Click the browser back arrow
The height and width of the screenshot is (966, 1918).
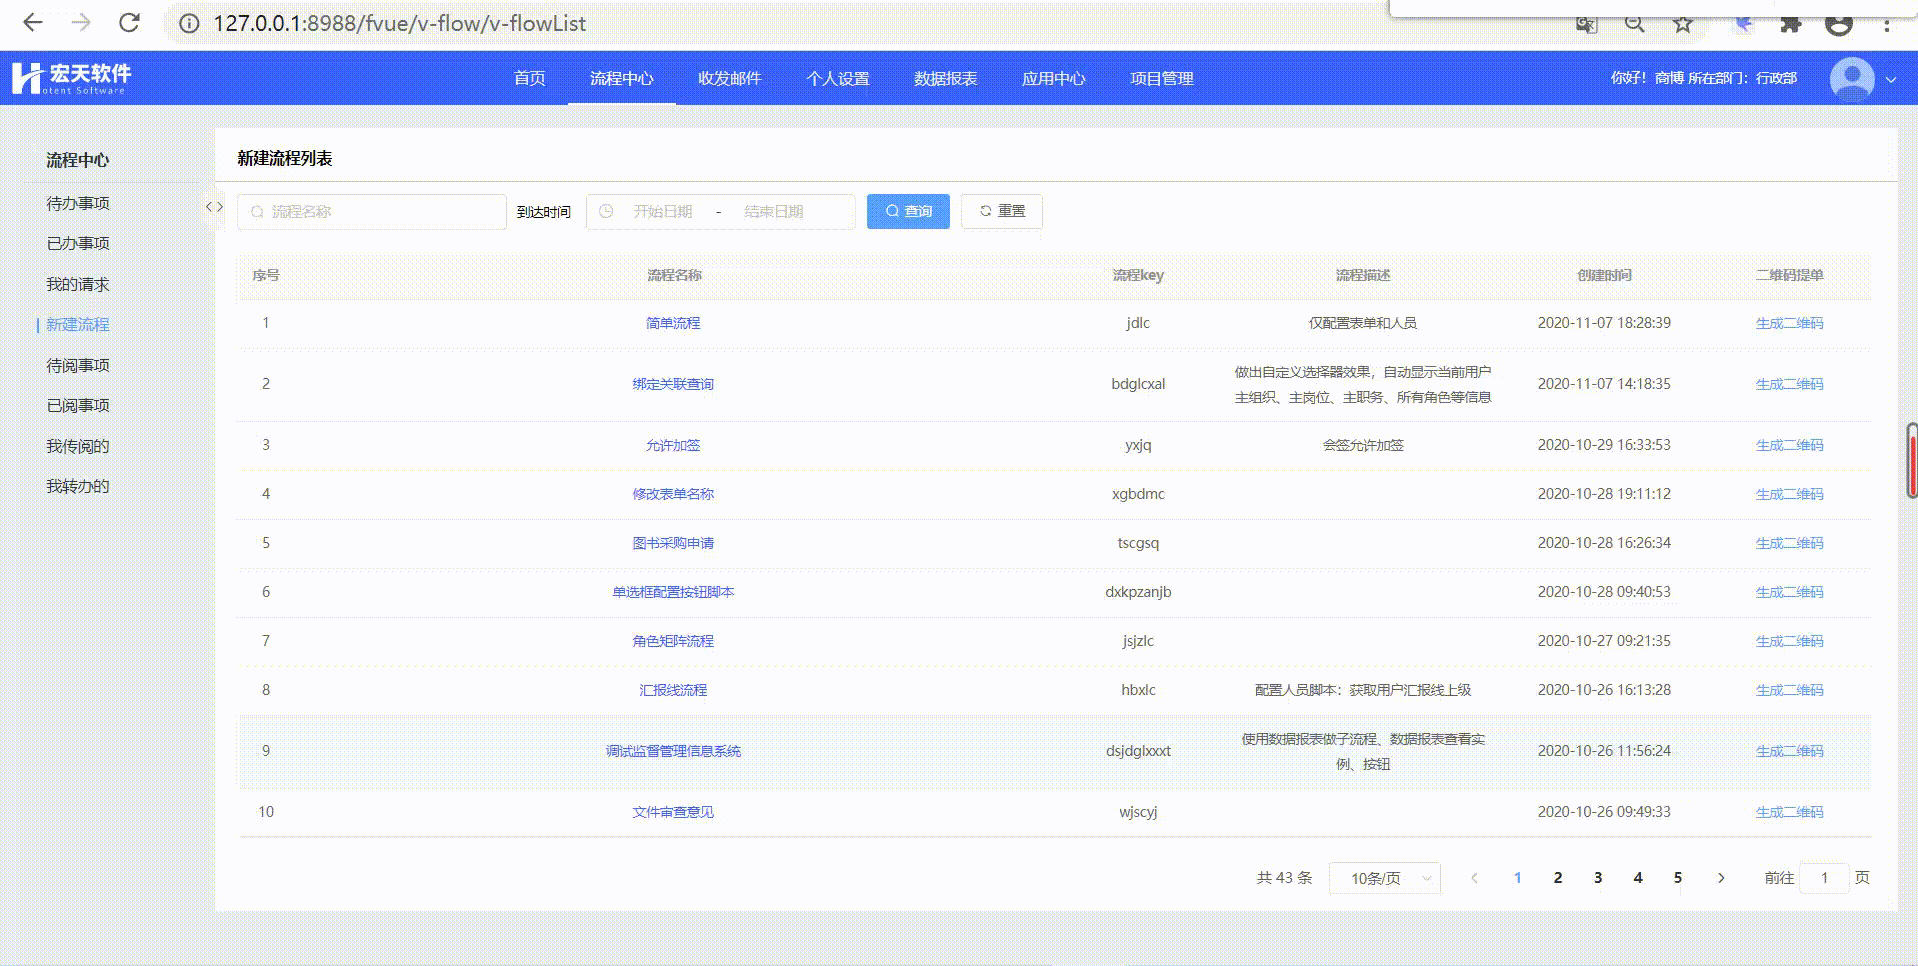tap(33, 23)
